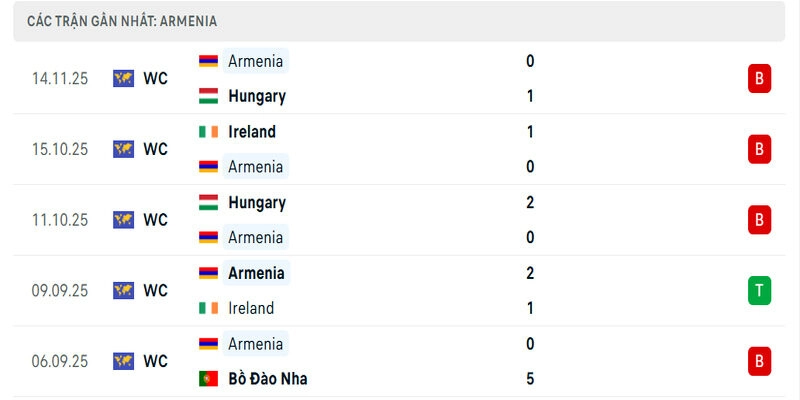Click Ireland team name in 09.09.25 match
The height and width of the screenshot is (400, 800).
pyautogui.click(x=251, y=308)
